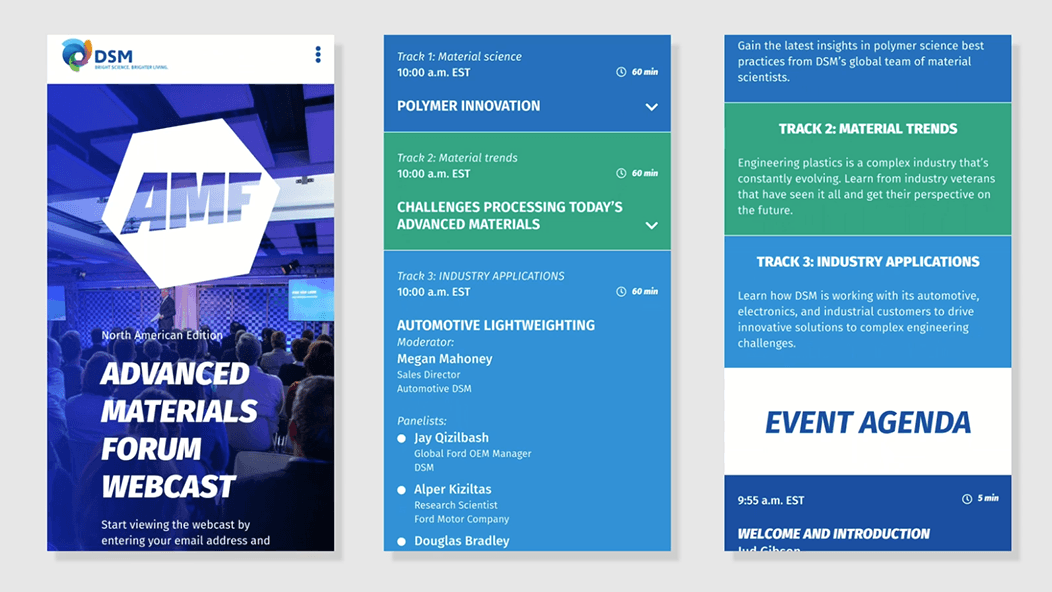Click the Track 3: INDUSTRY APPLICATIONS italic label

click(480, 276)
